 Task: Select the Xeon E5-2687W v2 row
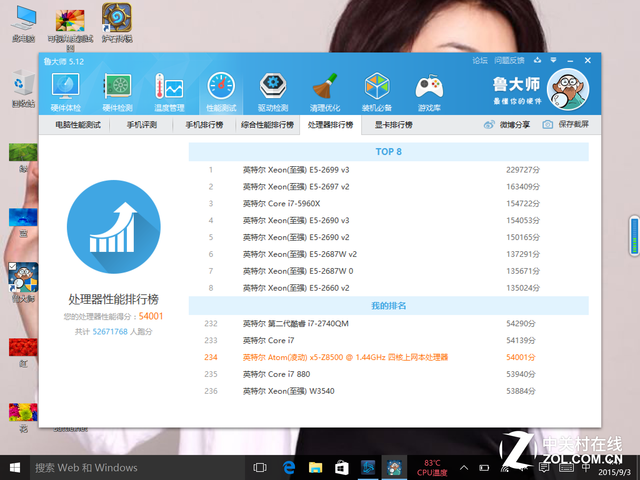tap(389, 254)
